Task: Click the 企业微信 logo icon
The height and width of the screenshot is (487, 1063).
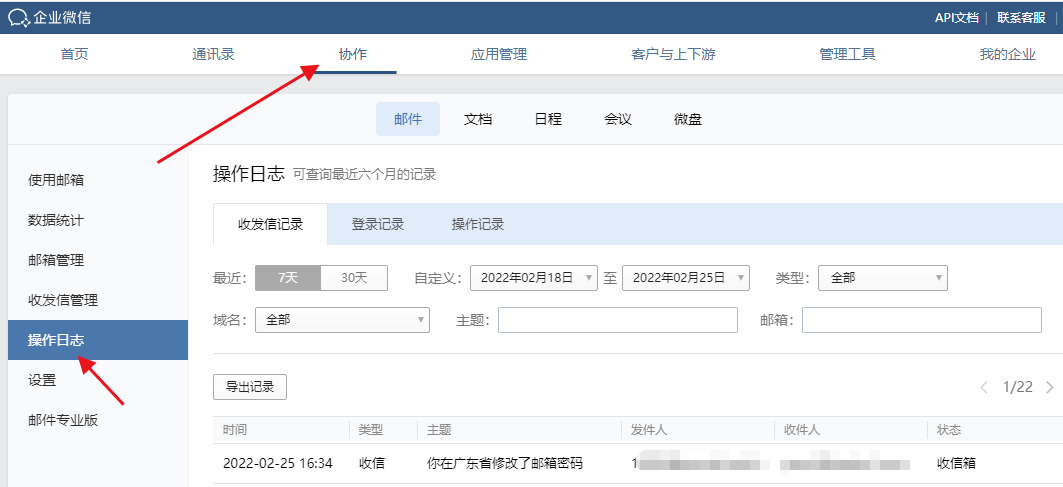Action: click(x=19, y=17)
